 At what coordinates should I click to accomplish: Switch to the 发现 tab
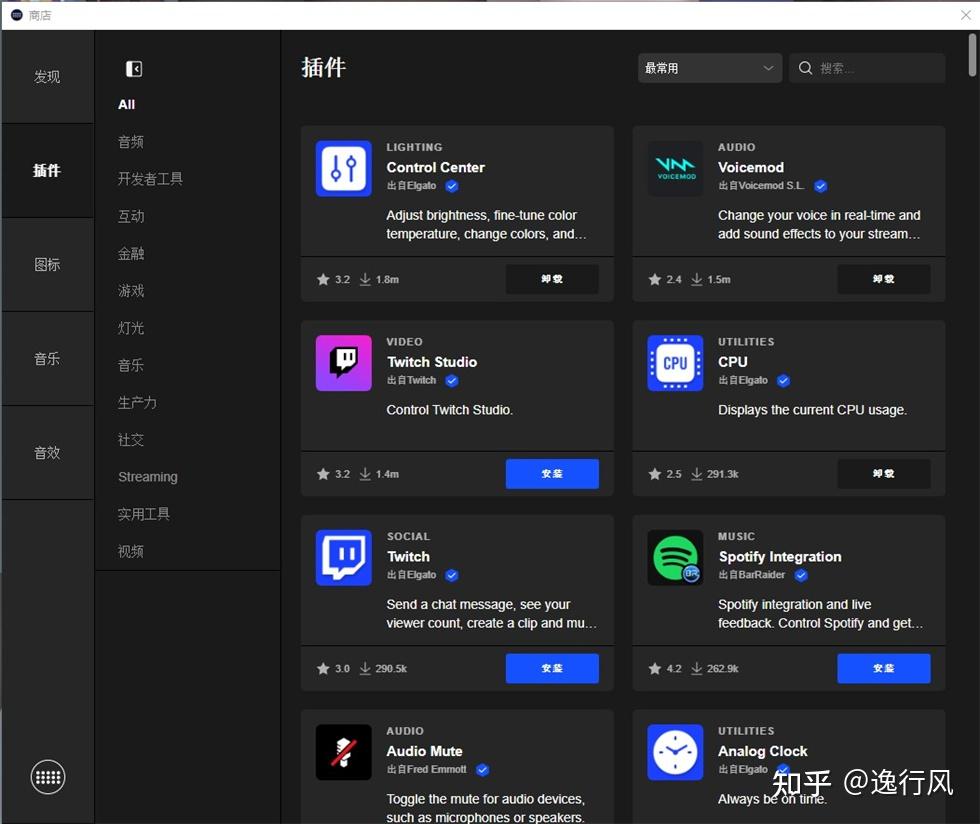pos(48,77)
